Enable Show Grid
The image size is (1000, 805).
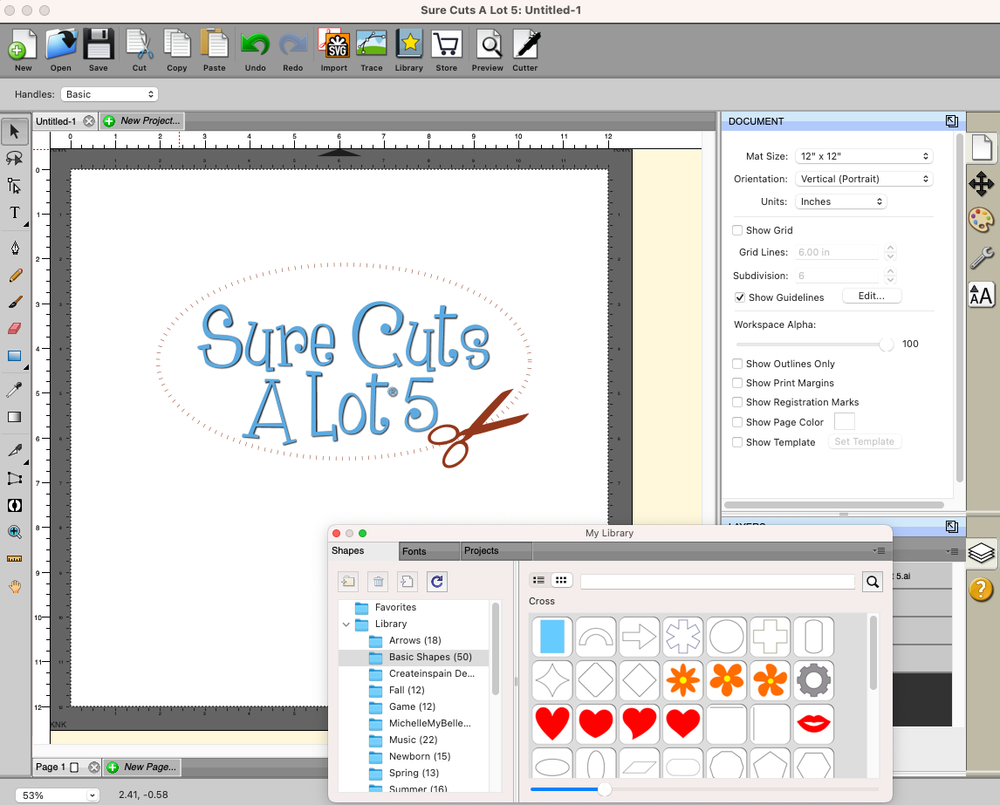coord(737,230)
